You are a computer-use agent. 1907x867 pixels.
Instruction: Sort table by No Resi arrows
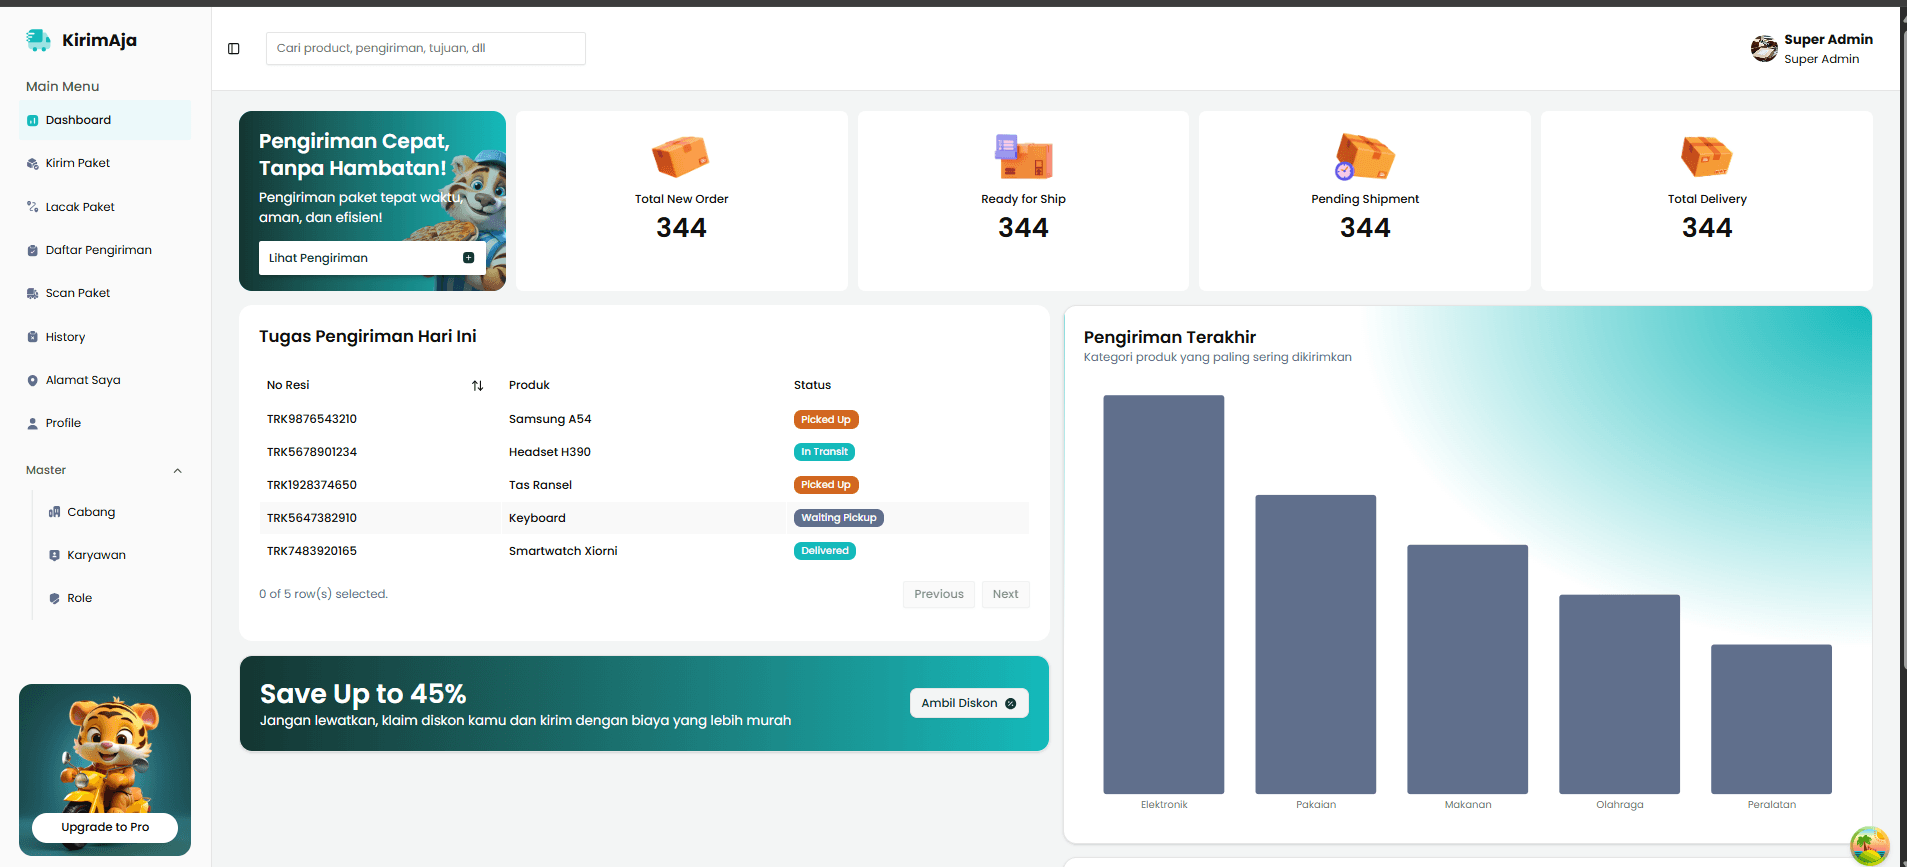[478, 385]
